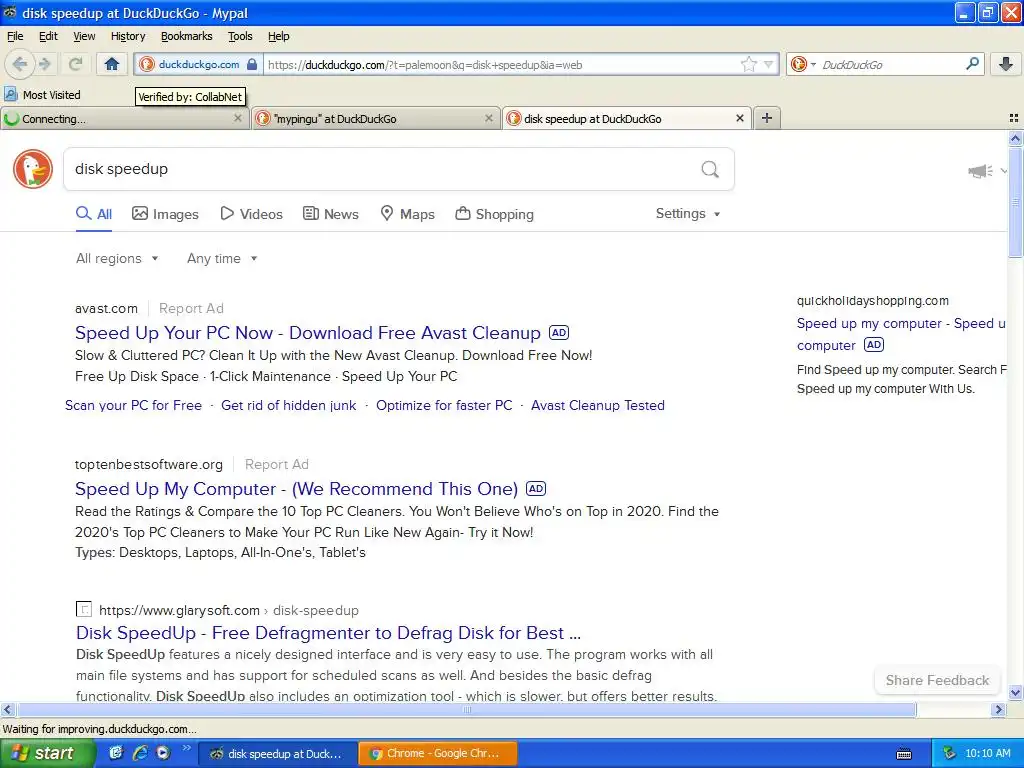Viewport: 1024px width, 768px height.
Task: Click the glarysoft.com favicon
Action: tap(84, 609)
